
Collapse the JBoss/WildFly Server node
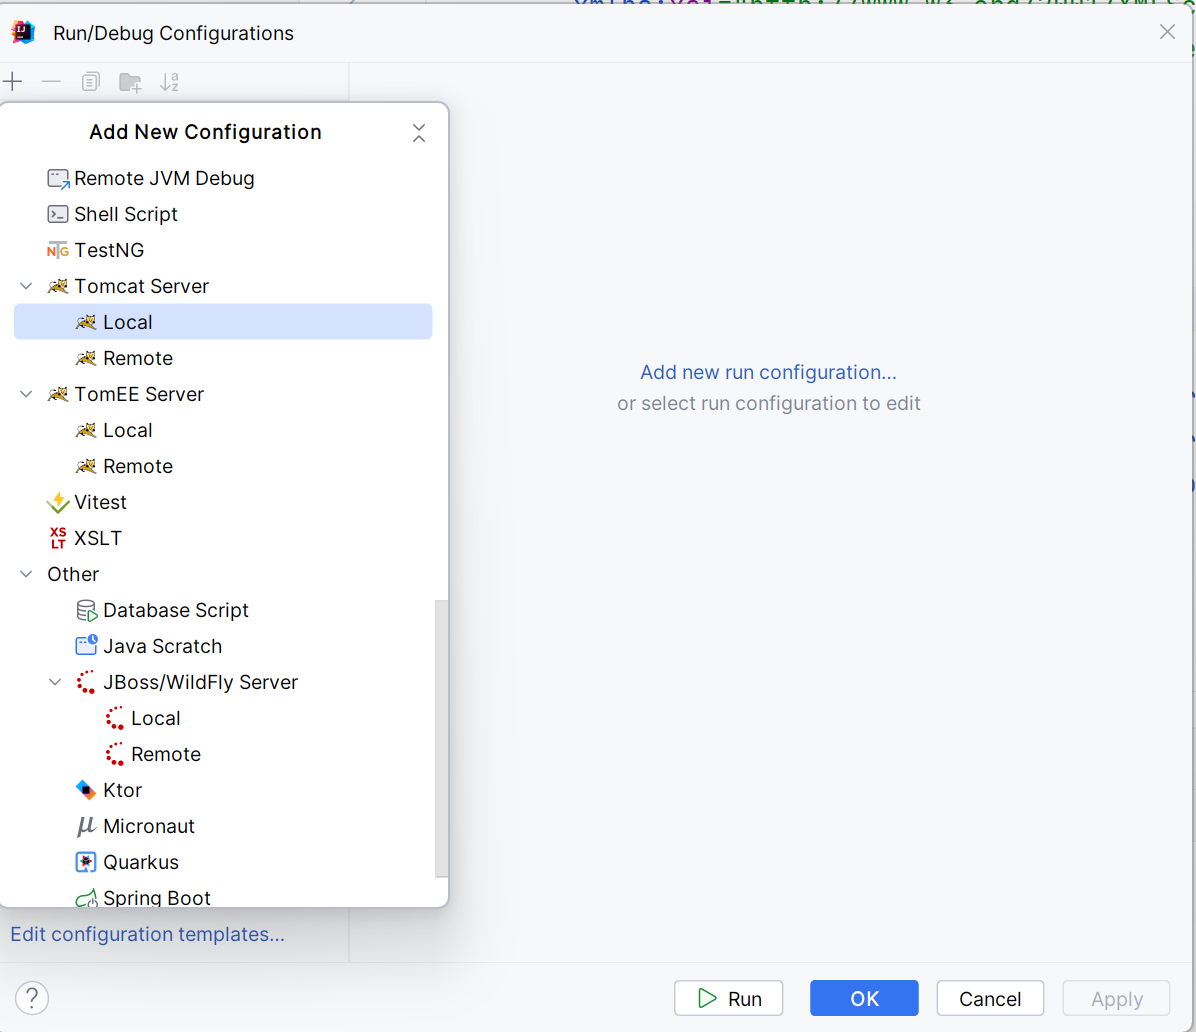pyautogui.click(x=55, y=683)
